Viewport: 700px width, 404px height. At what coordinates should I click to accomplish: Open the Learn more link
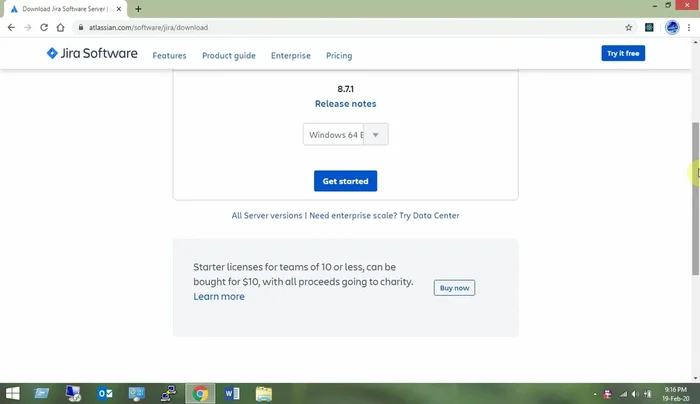pos(219,296)
